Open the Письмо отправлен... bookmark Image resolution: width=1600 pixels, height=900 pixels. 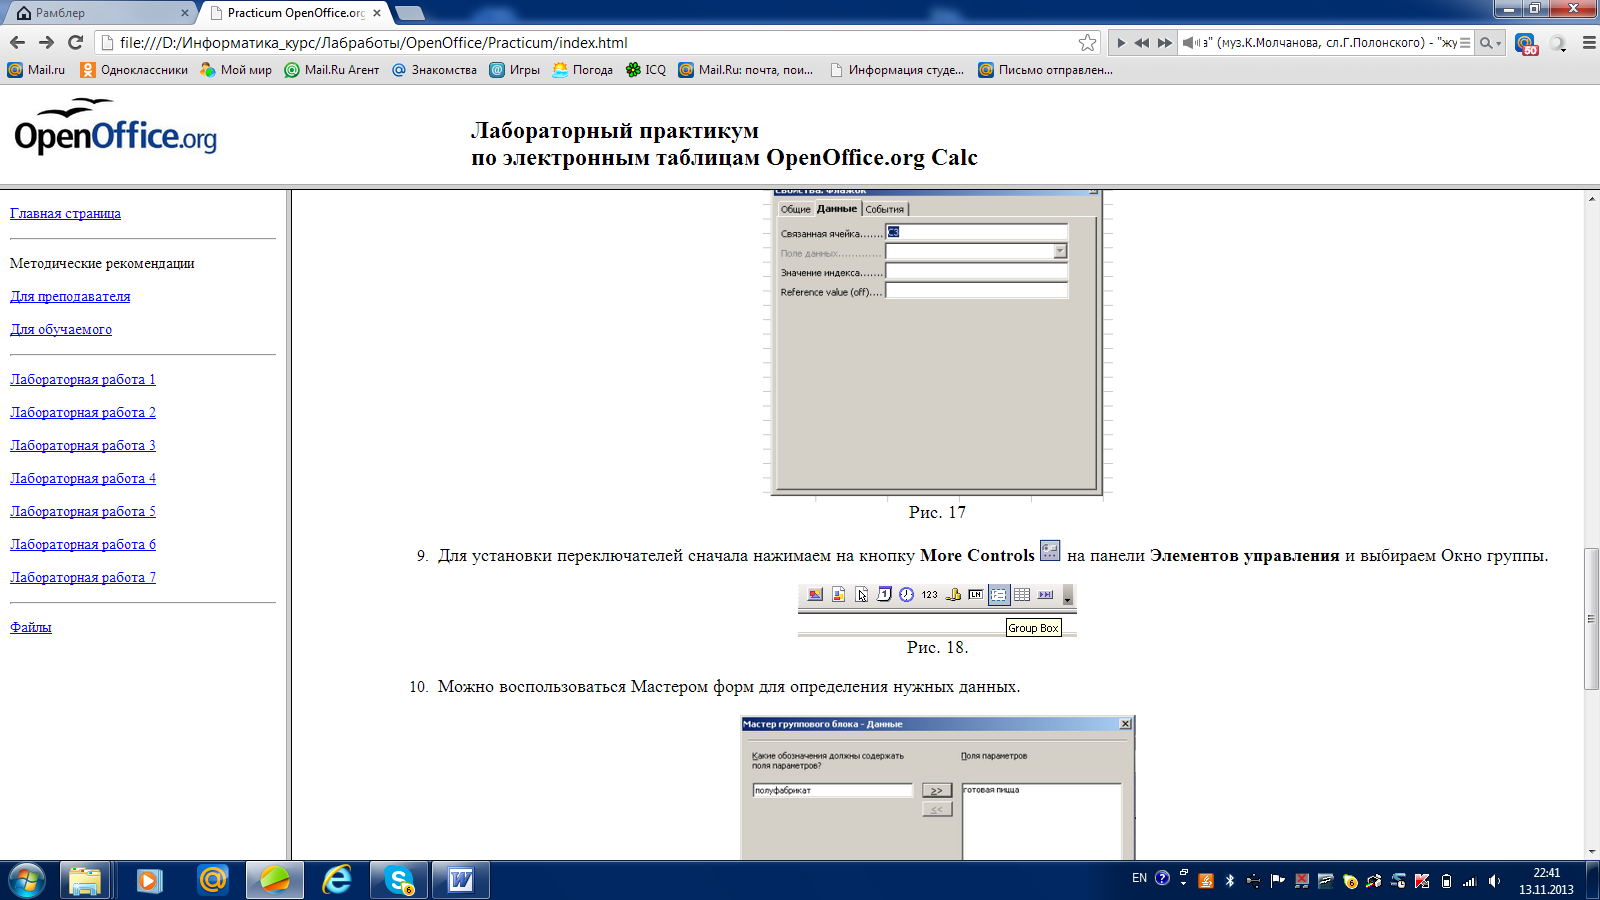coord(1045,70)
